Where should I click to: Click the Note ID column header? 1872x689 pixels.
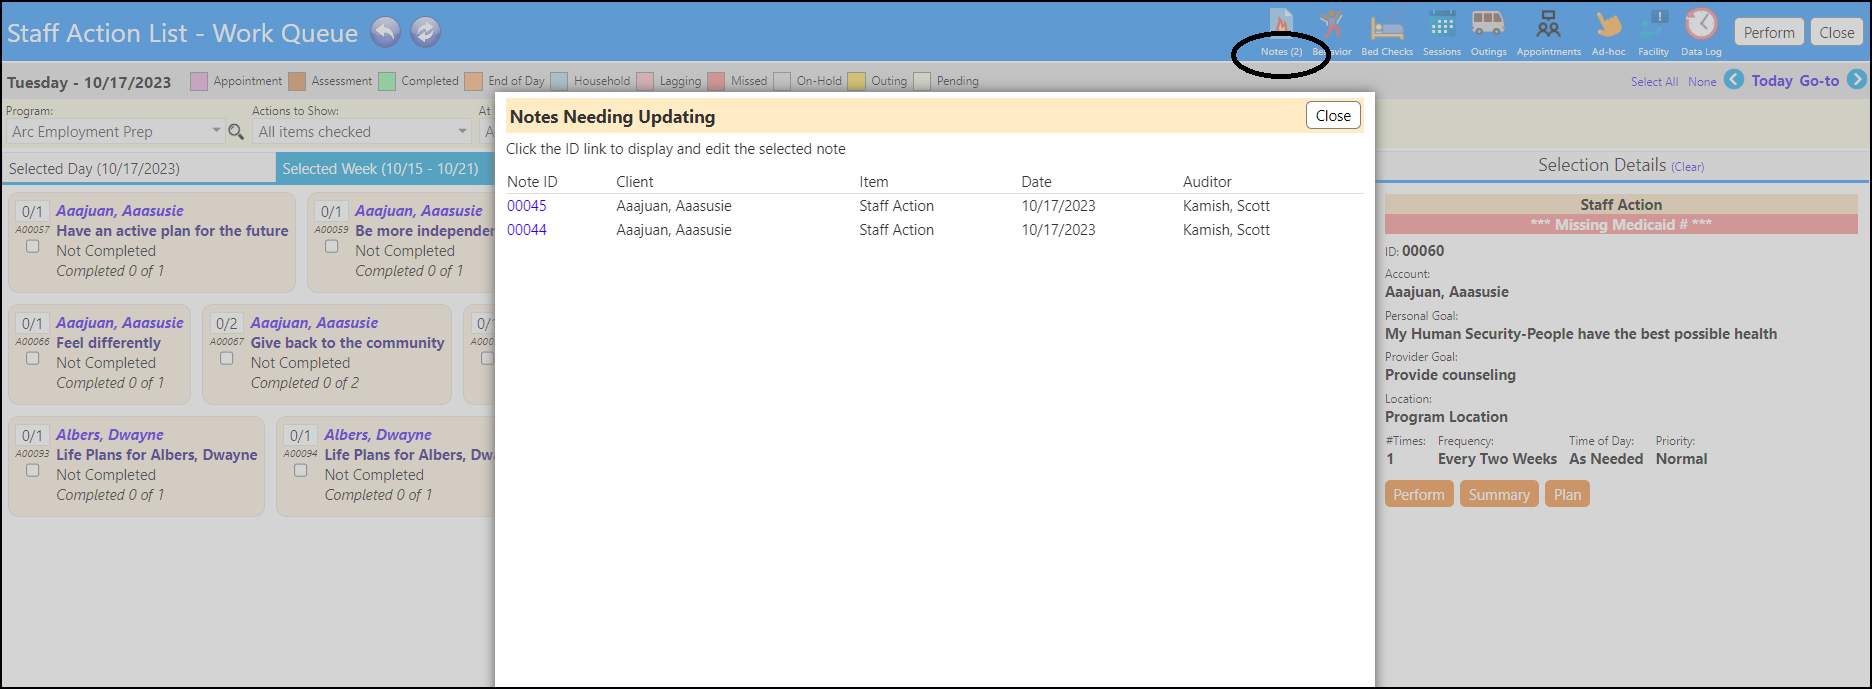(x=532, y=182)
